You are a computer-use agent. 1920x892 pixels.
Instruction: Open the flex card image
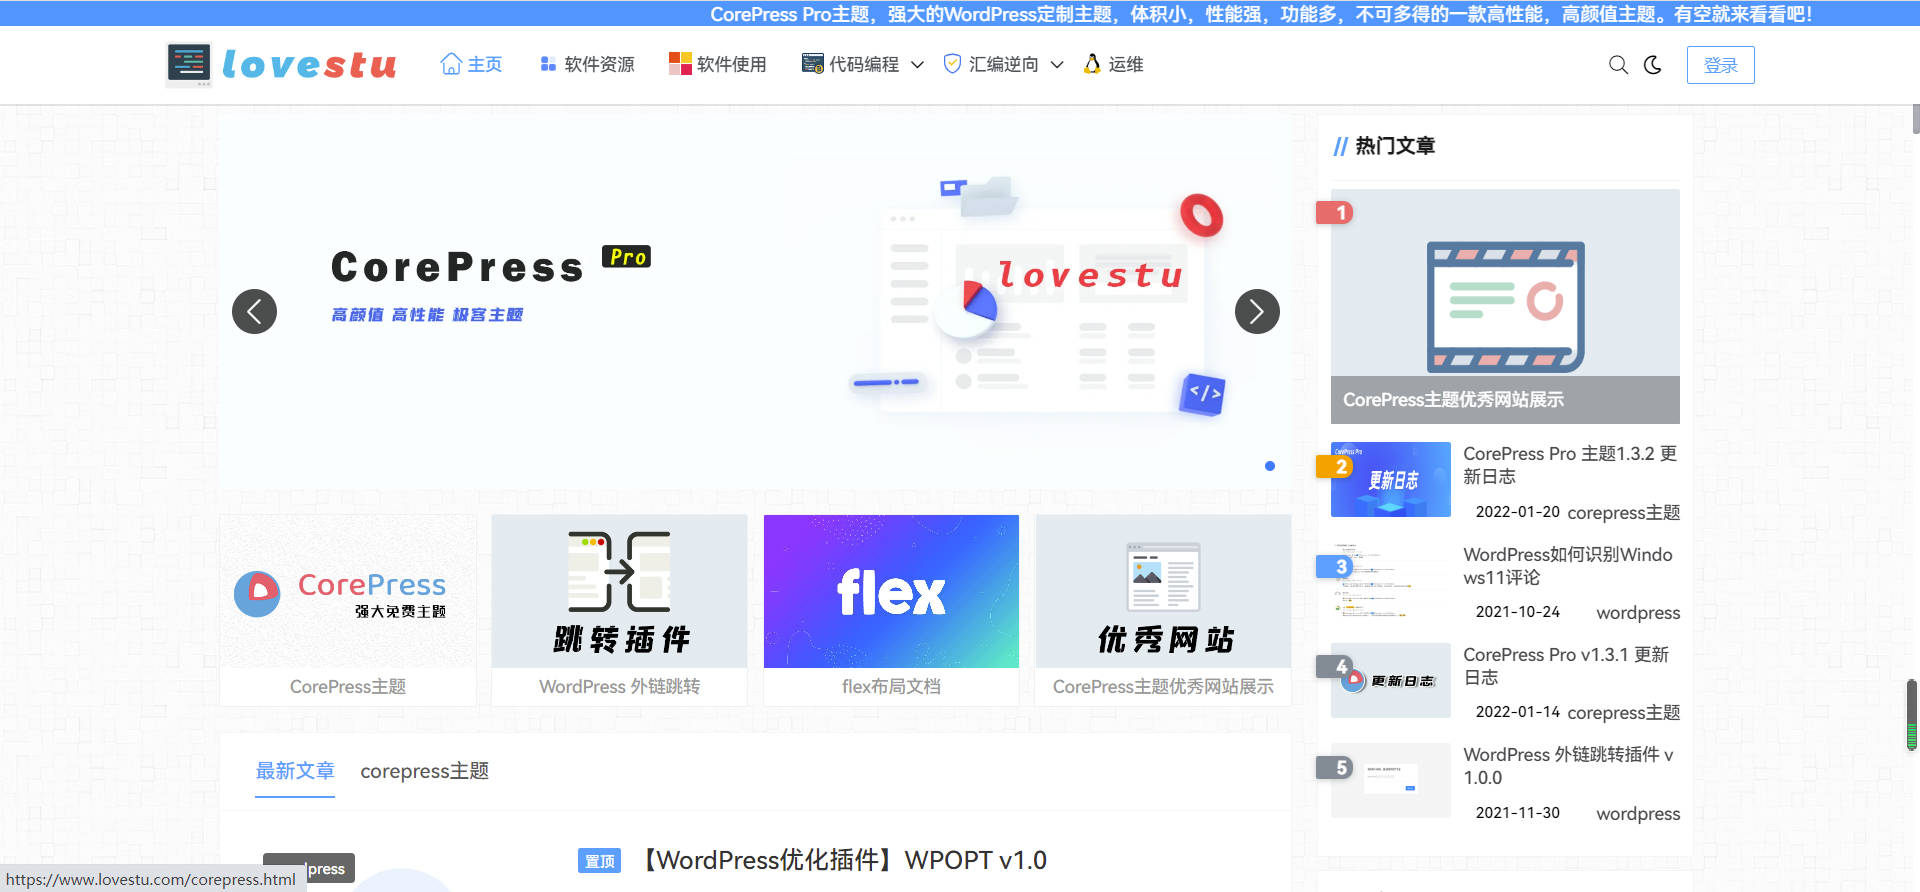point(892,591)
